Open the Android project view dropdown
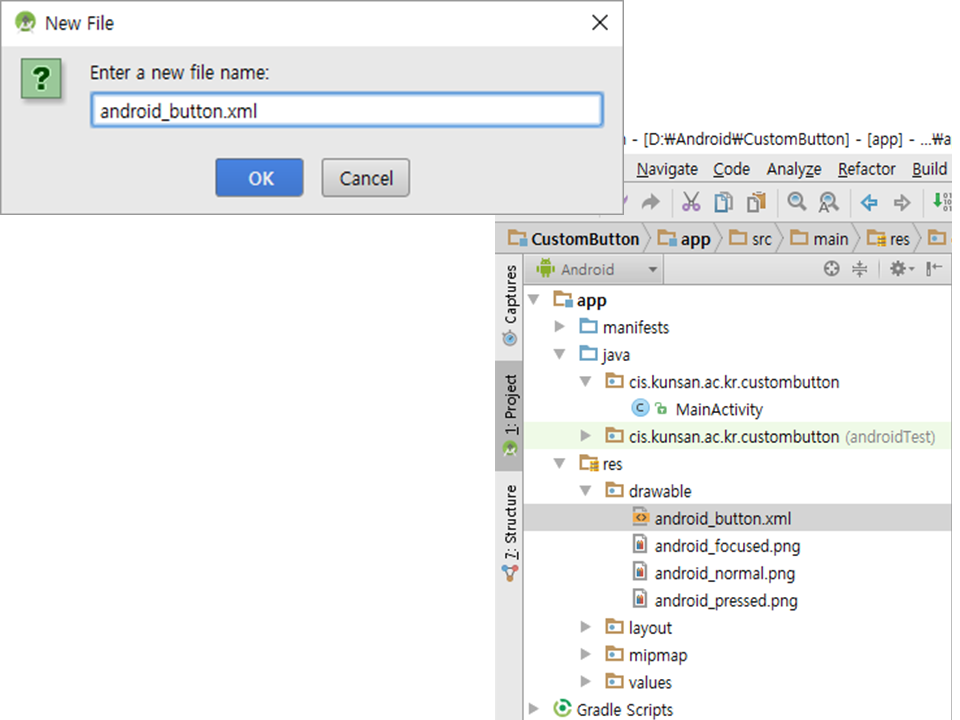Screen dimensions: 960x720 point(597,269)
